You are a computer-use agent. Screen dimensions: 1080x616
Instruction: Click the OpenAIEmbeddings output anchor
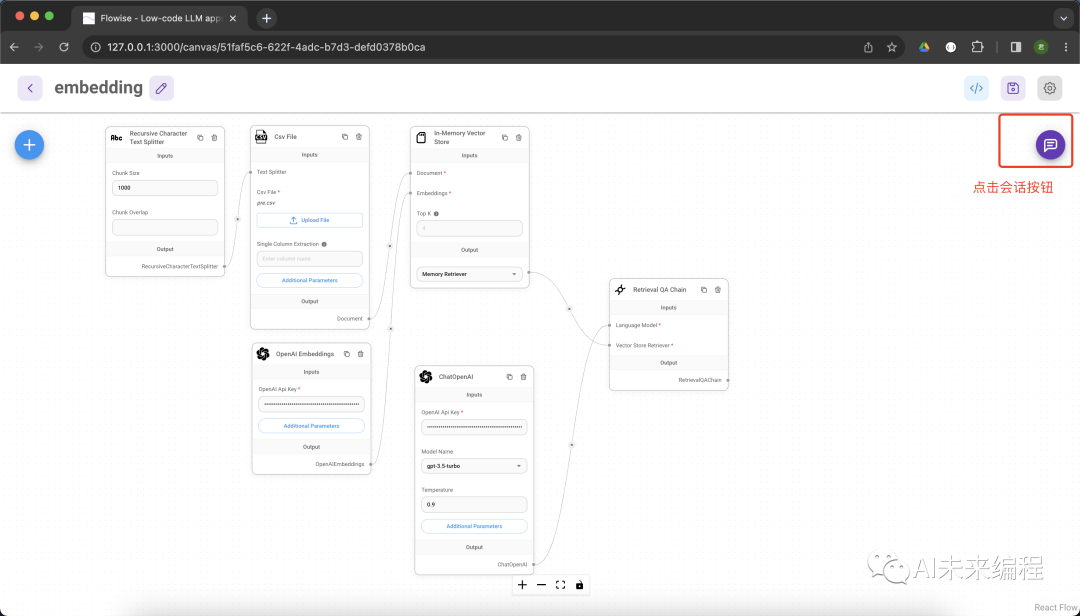pyautogui.click(x=371, y=464)
